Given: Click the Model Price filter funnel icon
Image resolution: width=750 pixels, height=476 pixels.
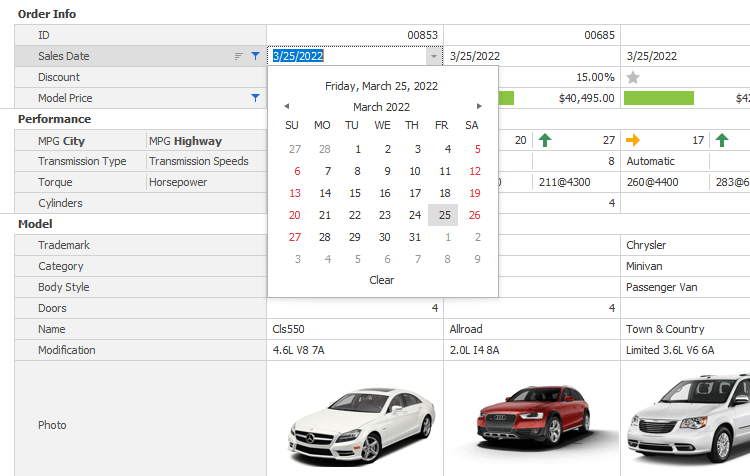Looking at the screenshot, I should coord(255,98).
